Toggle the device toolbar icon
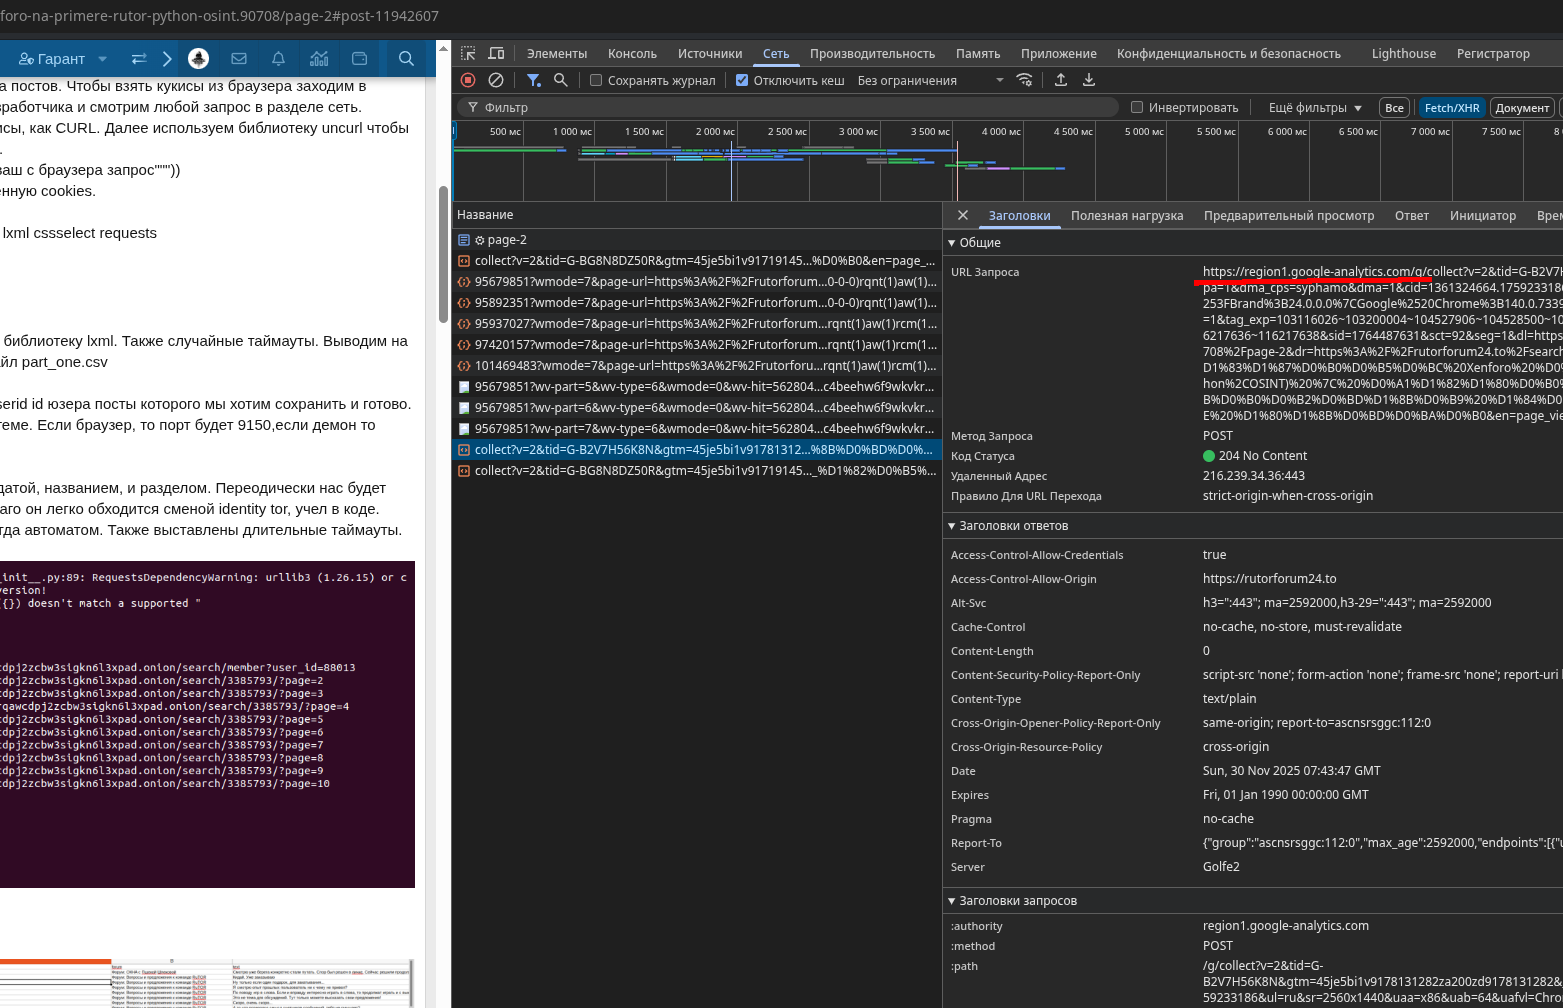1563x1008 pixels. point(496,54)
